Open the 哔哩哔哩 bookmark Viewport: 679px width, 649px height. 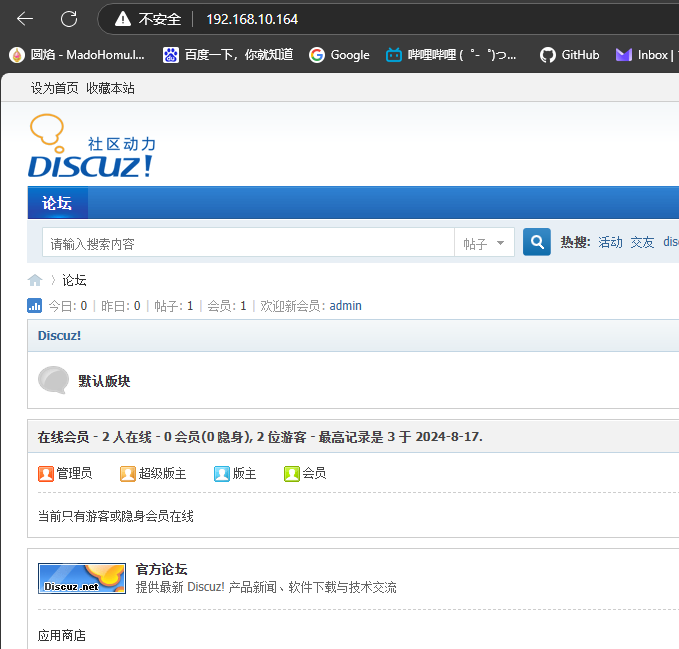(x=451, y=55)
